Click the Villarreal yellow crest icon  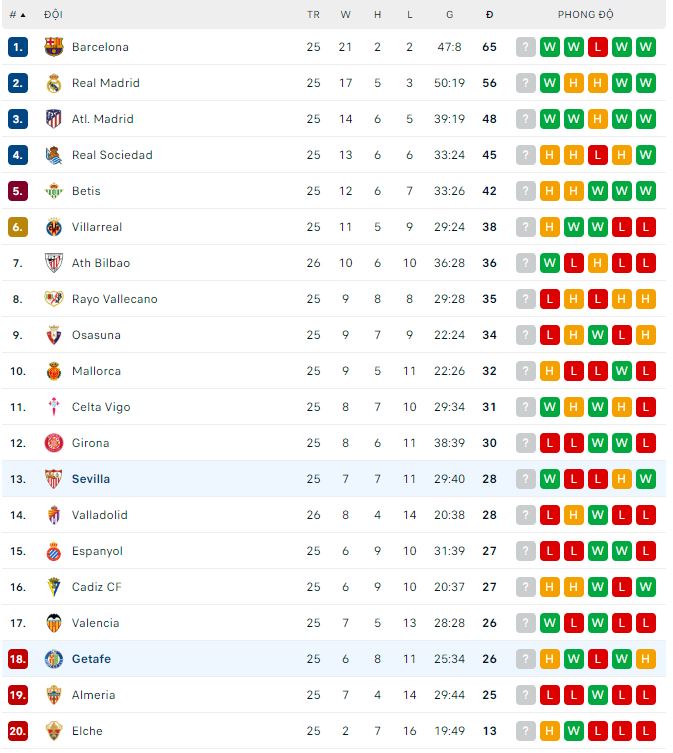click(54, 227)
